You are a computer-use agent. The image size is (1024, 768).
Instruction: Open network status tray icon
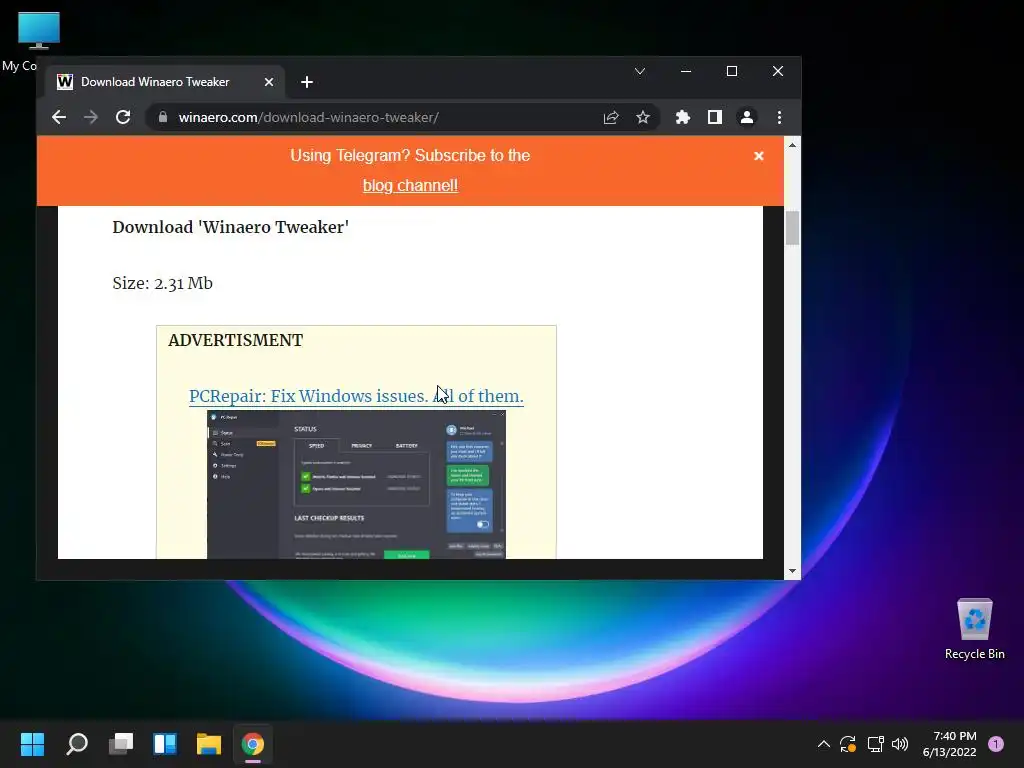point(875,744)
